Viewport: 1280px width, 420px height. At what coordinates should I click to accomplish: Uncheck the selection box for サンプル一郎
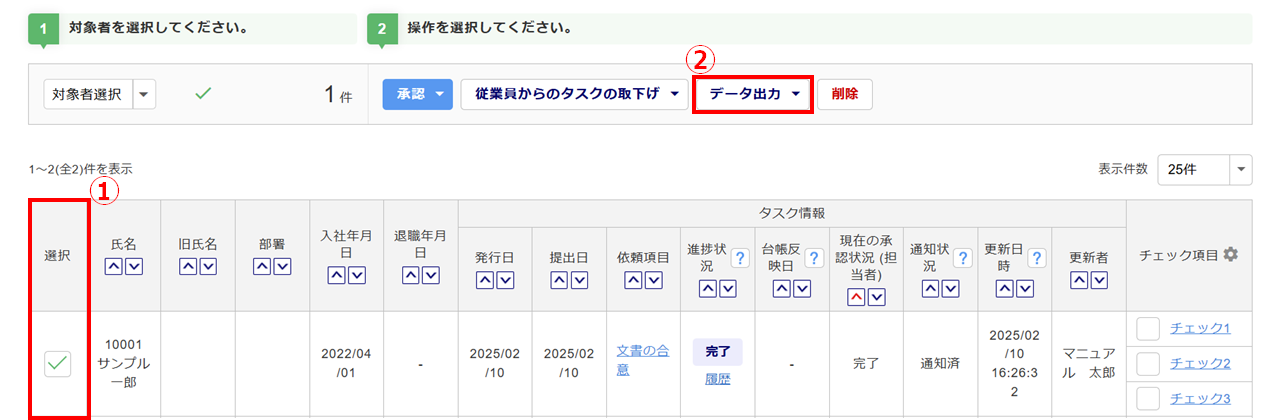[x=57, y=365]
